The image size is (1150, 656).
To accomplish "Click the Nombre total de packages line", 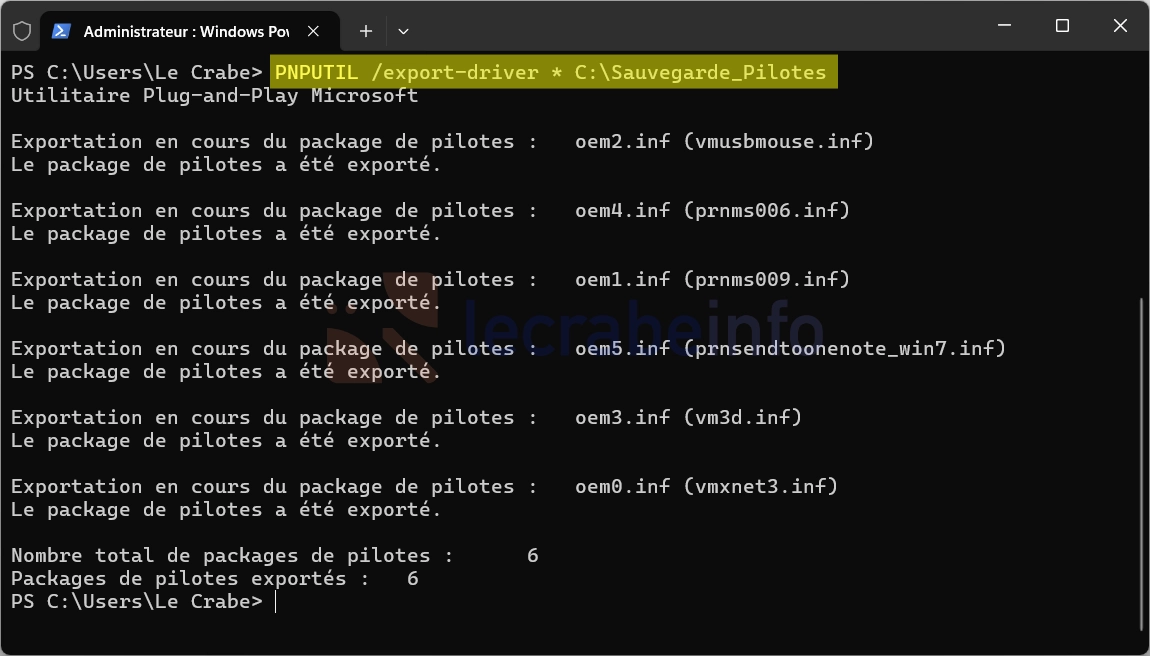I will coord(275,555).
